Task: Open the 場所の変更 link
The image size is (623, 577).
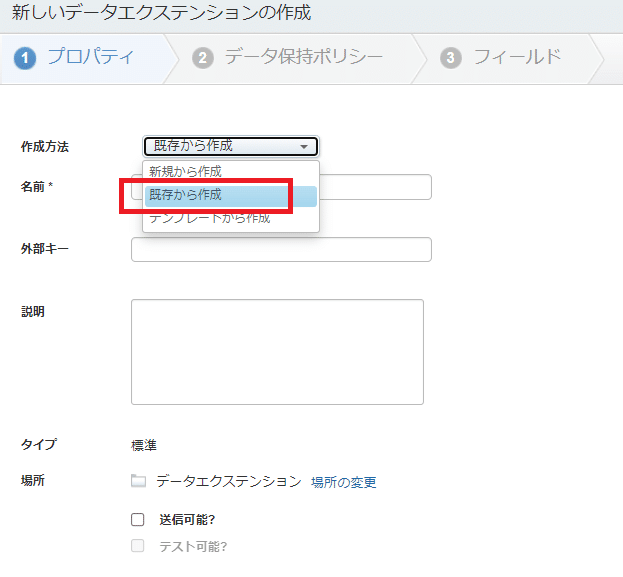Action: [344, 482]
